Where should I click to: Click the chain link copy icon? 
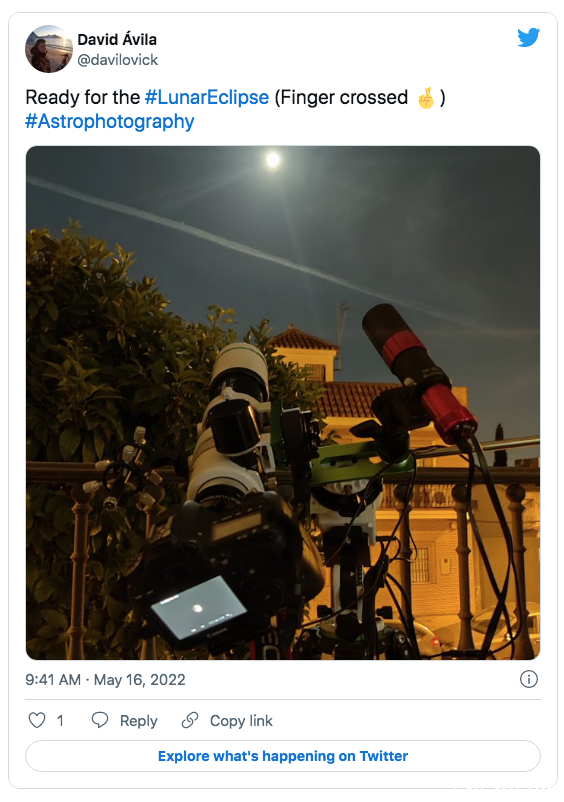(190, 720)
